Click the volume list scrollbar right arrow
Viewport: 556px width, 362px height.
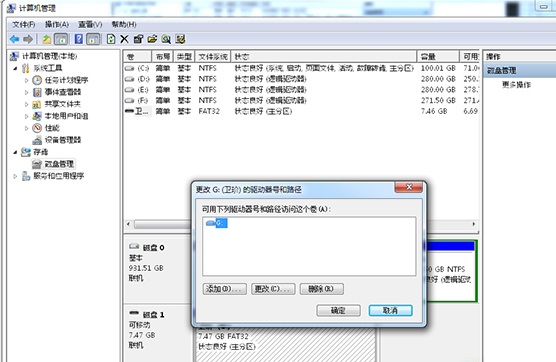coord(474,224)
